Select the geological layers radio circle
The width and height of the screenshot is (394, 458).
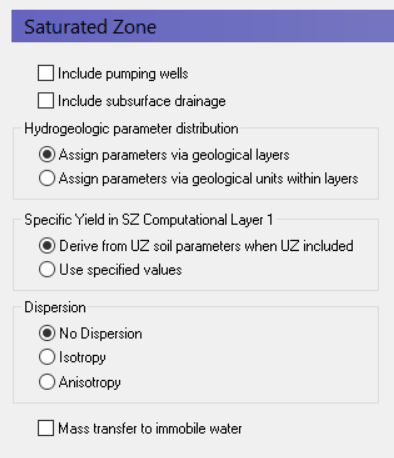coord(47,155)
